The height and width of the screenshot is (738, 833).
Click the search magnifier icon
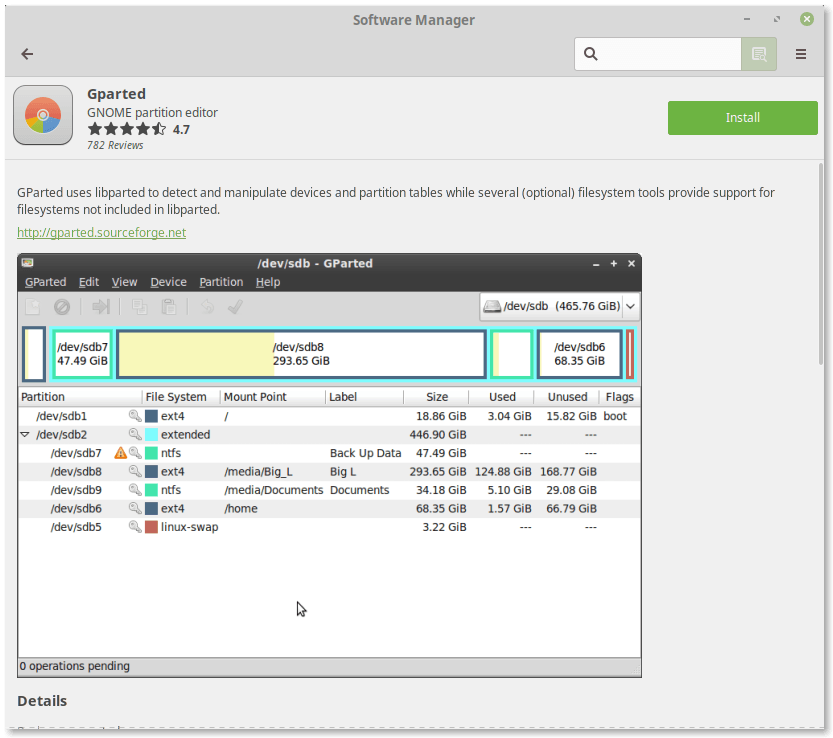tap(590, 54)
